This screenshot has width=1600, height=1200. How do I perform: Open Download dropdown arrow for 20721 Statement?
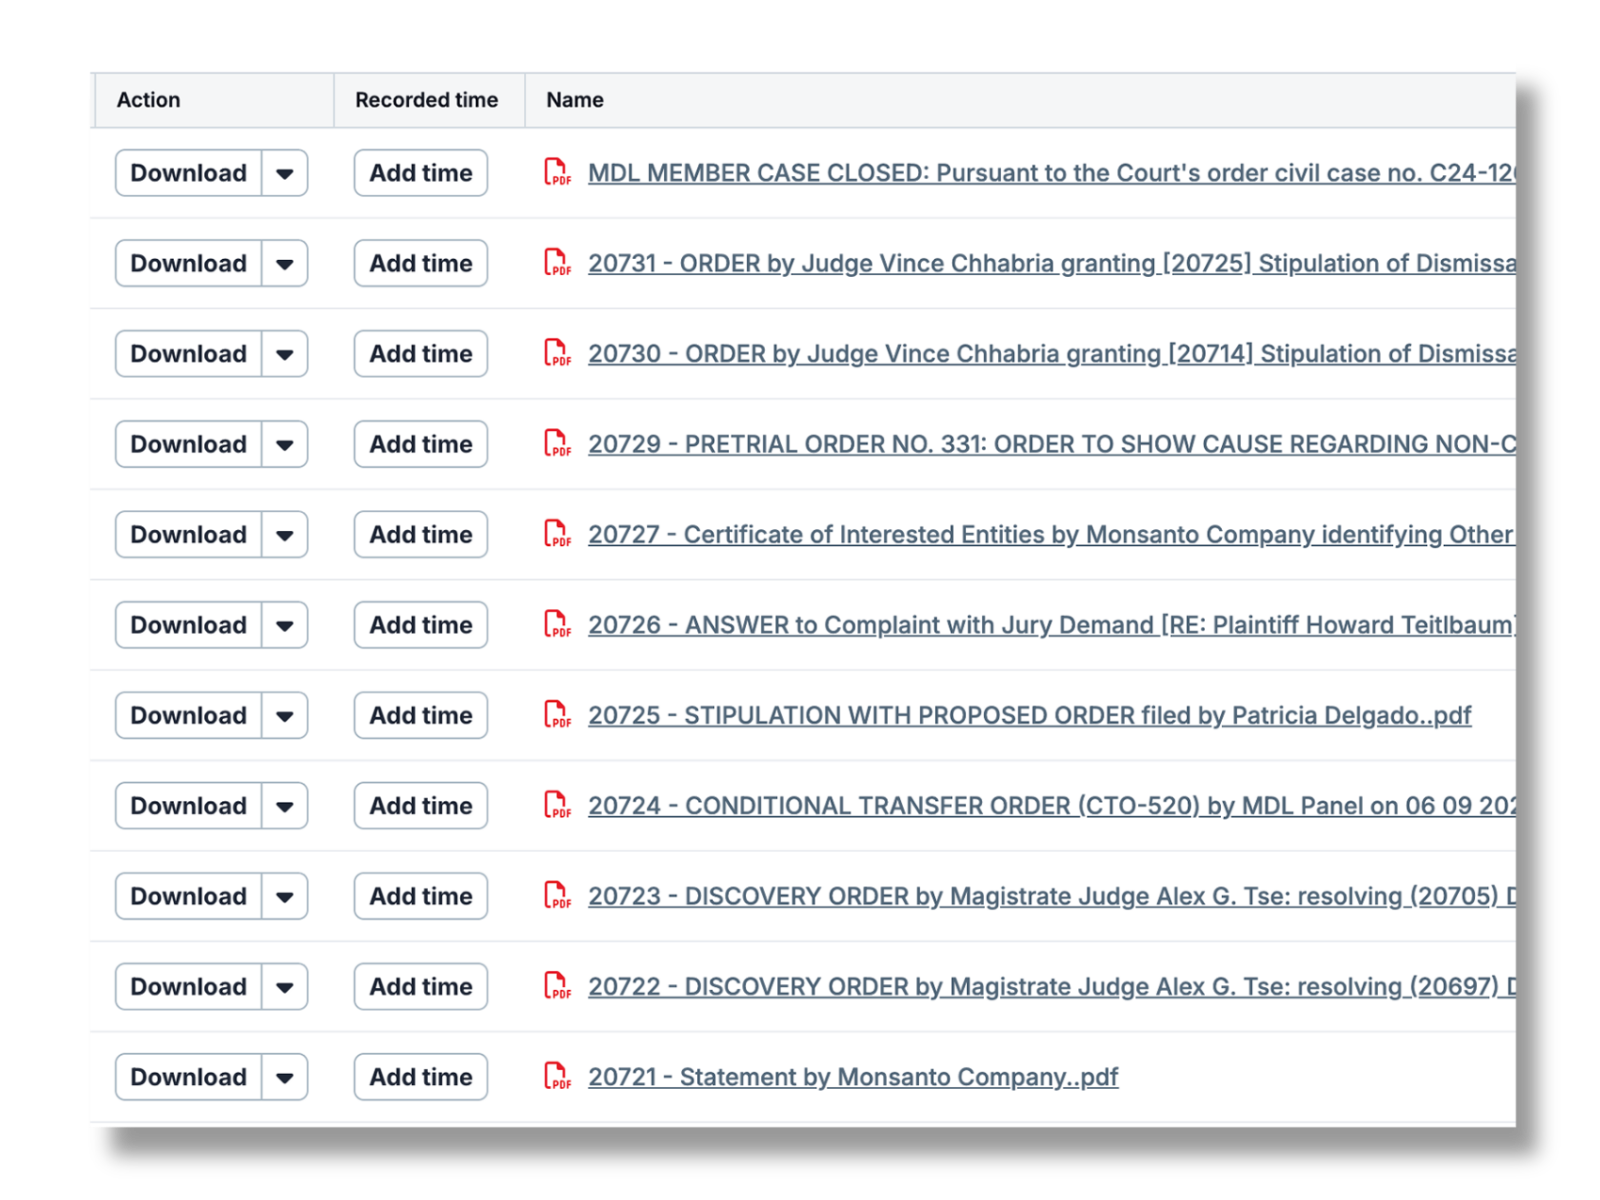(x=285, y=1077)
